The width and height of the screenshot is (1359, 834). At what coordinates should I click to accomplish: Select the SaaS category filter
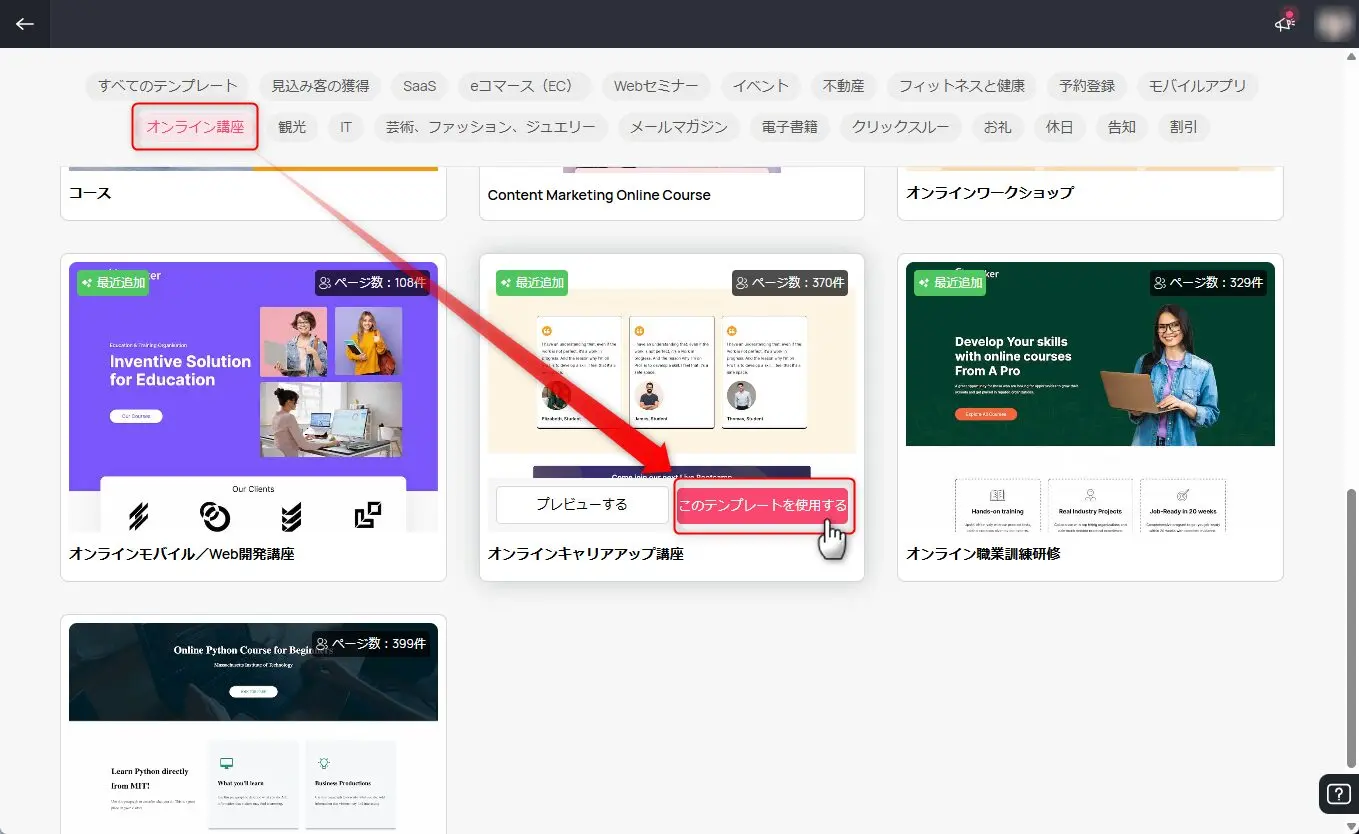tap(419, 86)
